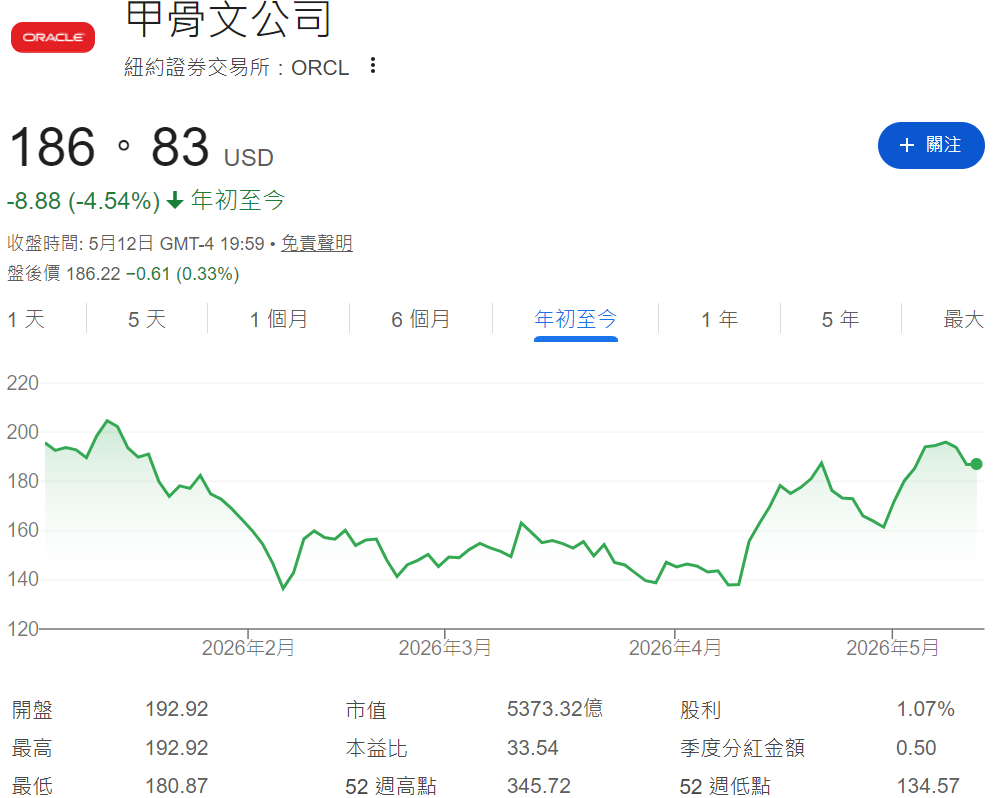Click the 52-week high value 345.72
This screenshot has height=798, width=1004.
[539, 786]
